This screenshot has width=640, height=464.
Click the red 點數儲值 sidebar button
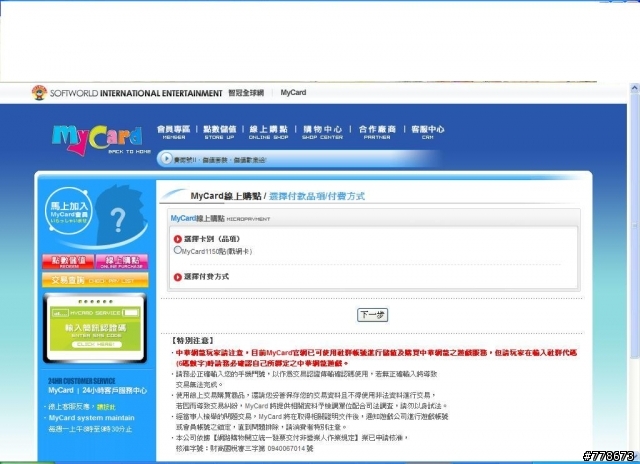click(x=68, y=262)
